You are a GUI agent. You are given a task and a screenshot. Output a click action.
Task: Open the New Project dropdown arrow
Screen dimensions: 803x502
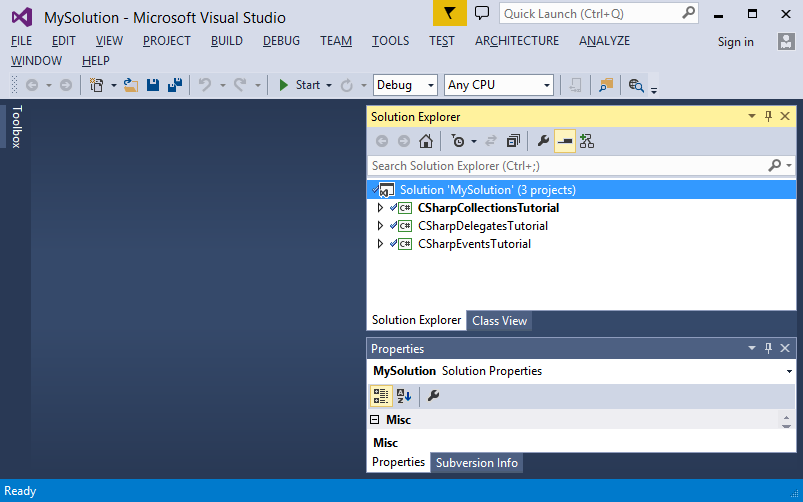(x=114, y=86)
